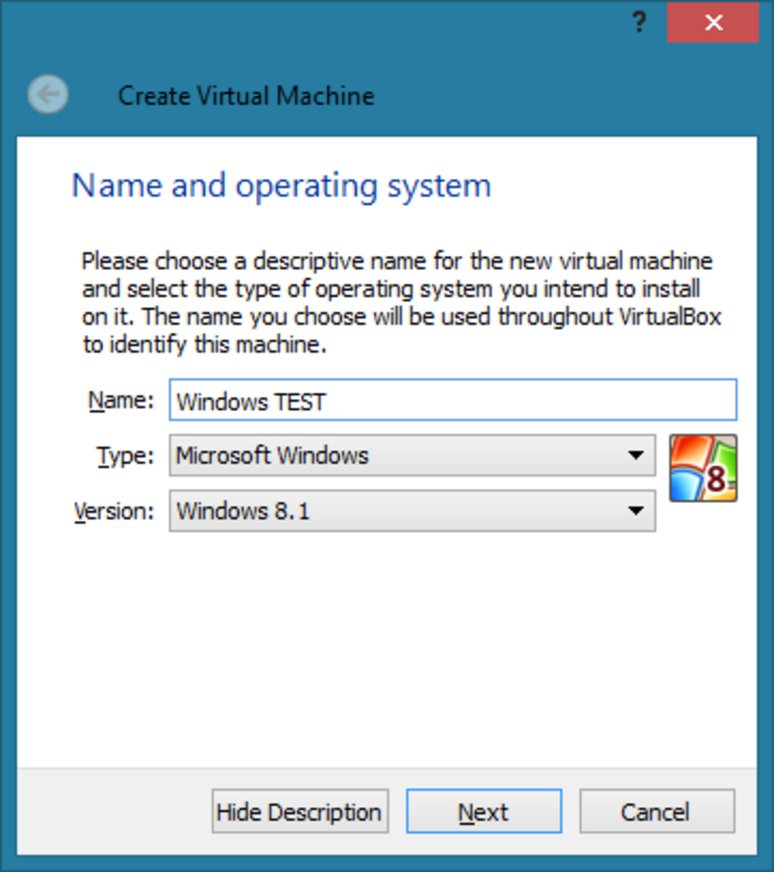Click the "Type:" field label

125,456
